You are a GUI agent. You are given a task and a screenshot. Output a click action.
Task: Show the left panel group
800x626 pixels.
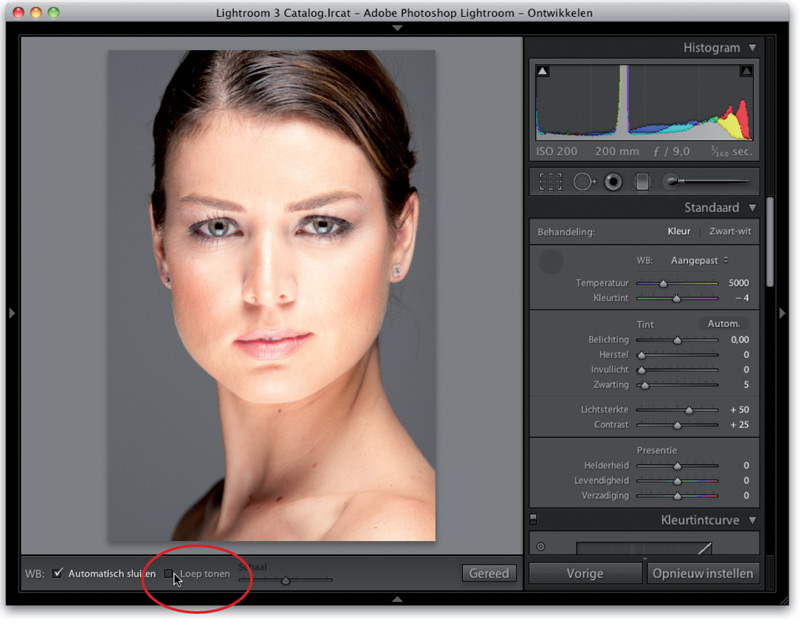[x=12, y=313]
